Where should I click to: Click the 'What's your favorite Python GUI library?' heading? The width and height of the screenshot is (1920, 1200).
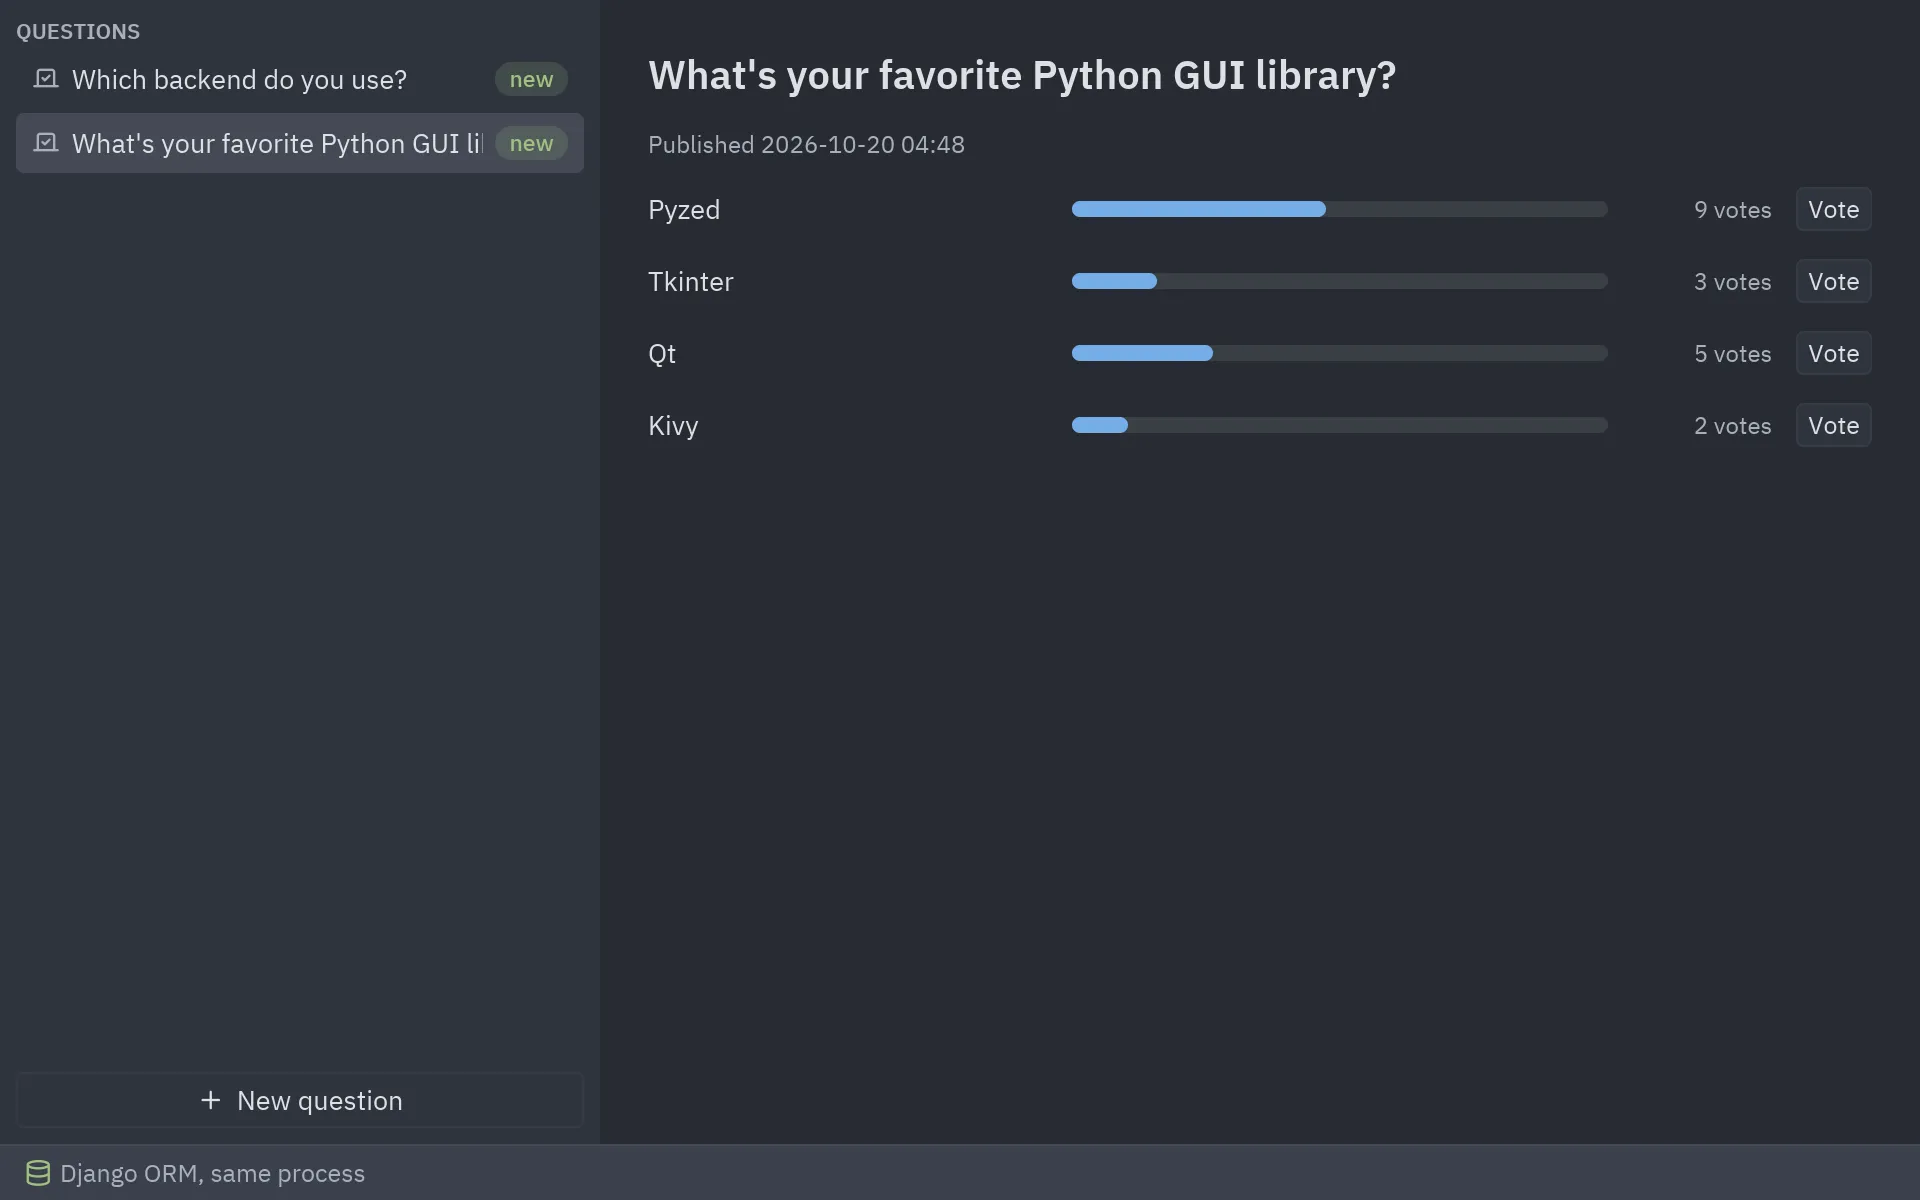[1022, 75]
